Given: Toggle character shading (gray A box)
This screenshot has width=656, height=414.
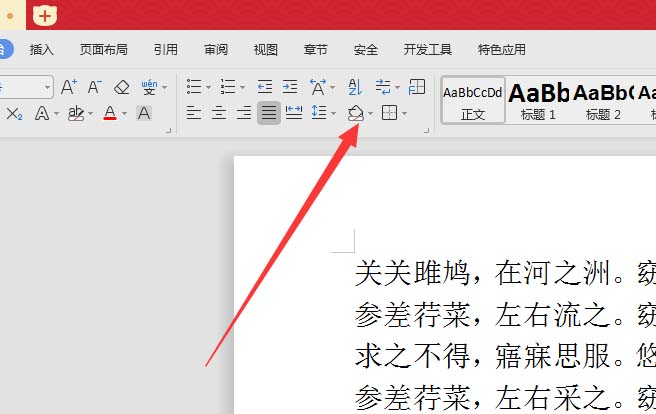Looking at the screenshot, I should (x=144, y=113).
